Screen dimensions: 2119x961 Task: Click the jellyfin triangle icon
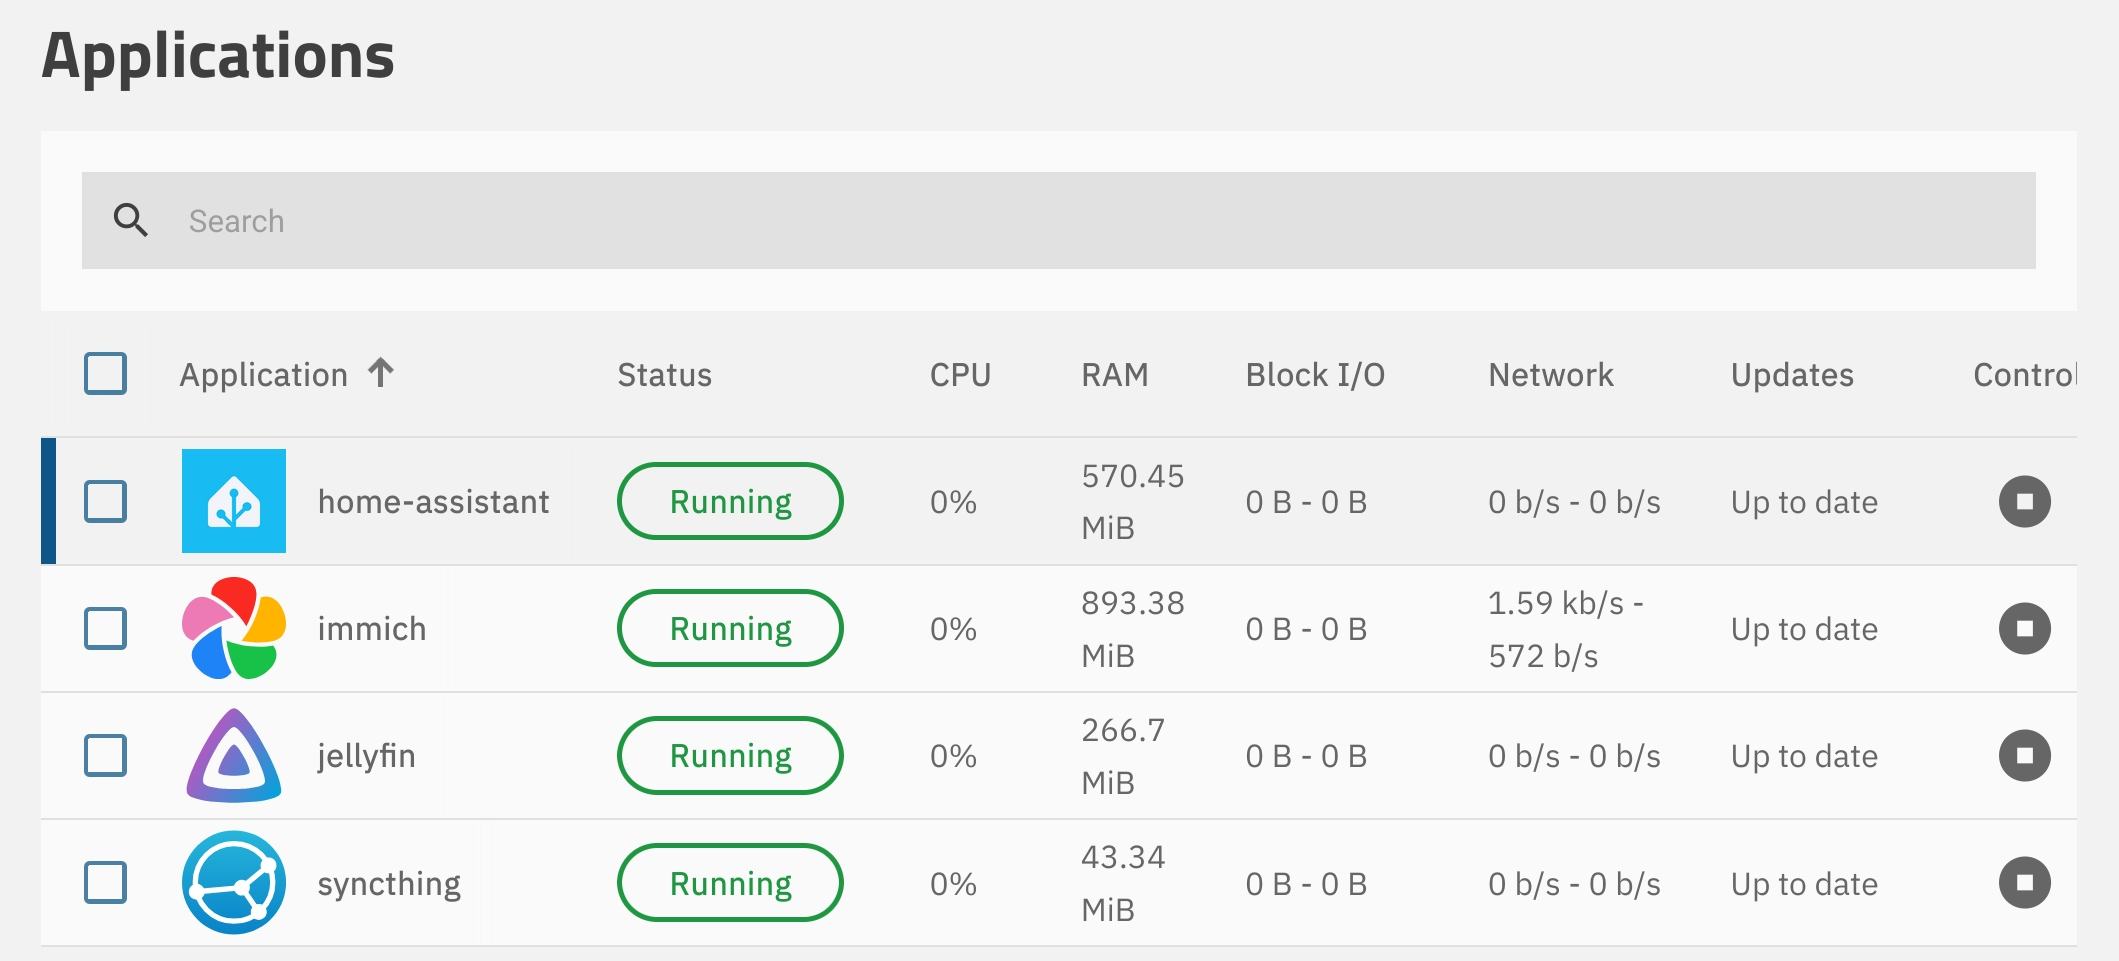tap(234, 756)
